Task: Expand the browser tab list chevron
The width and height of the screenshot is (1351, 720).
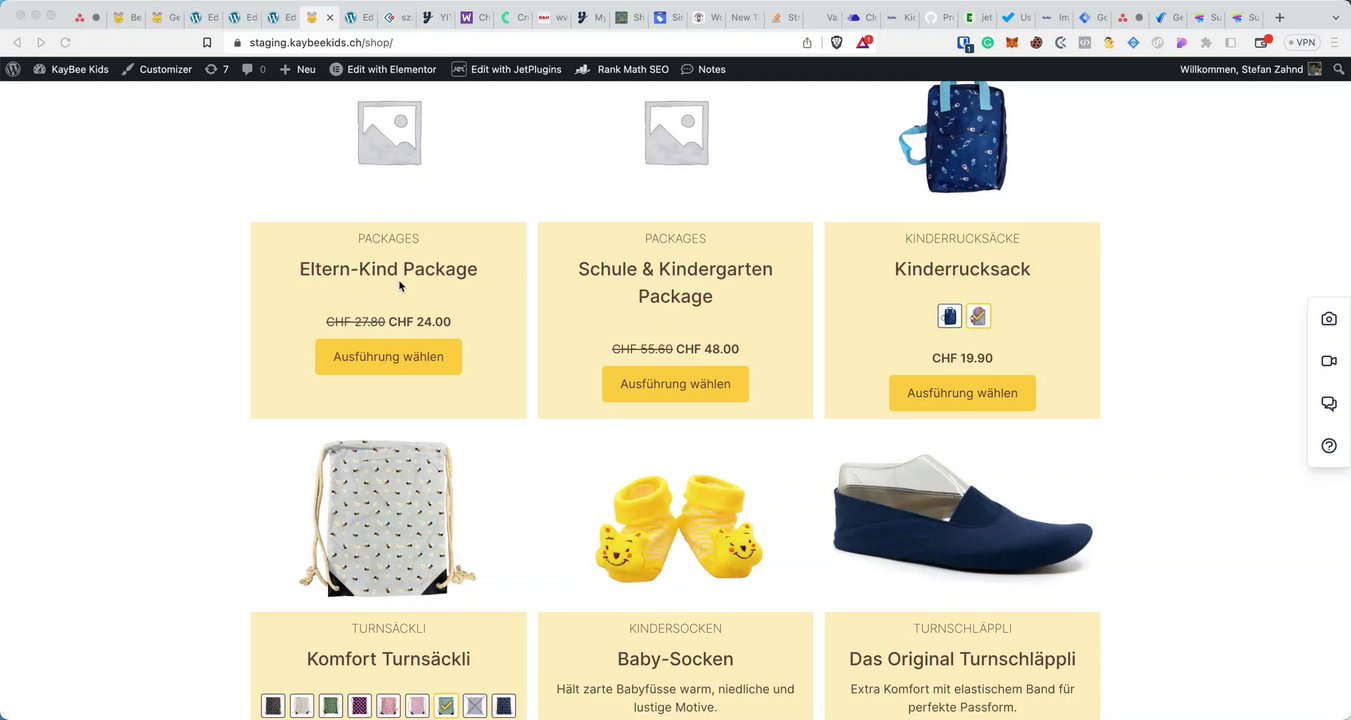Action: click(x=1335, y=18)
